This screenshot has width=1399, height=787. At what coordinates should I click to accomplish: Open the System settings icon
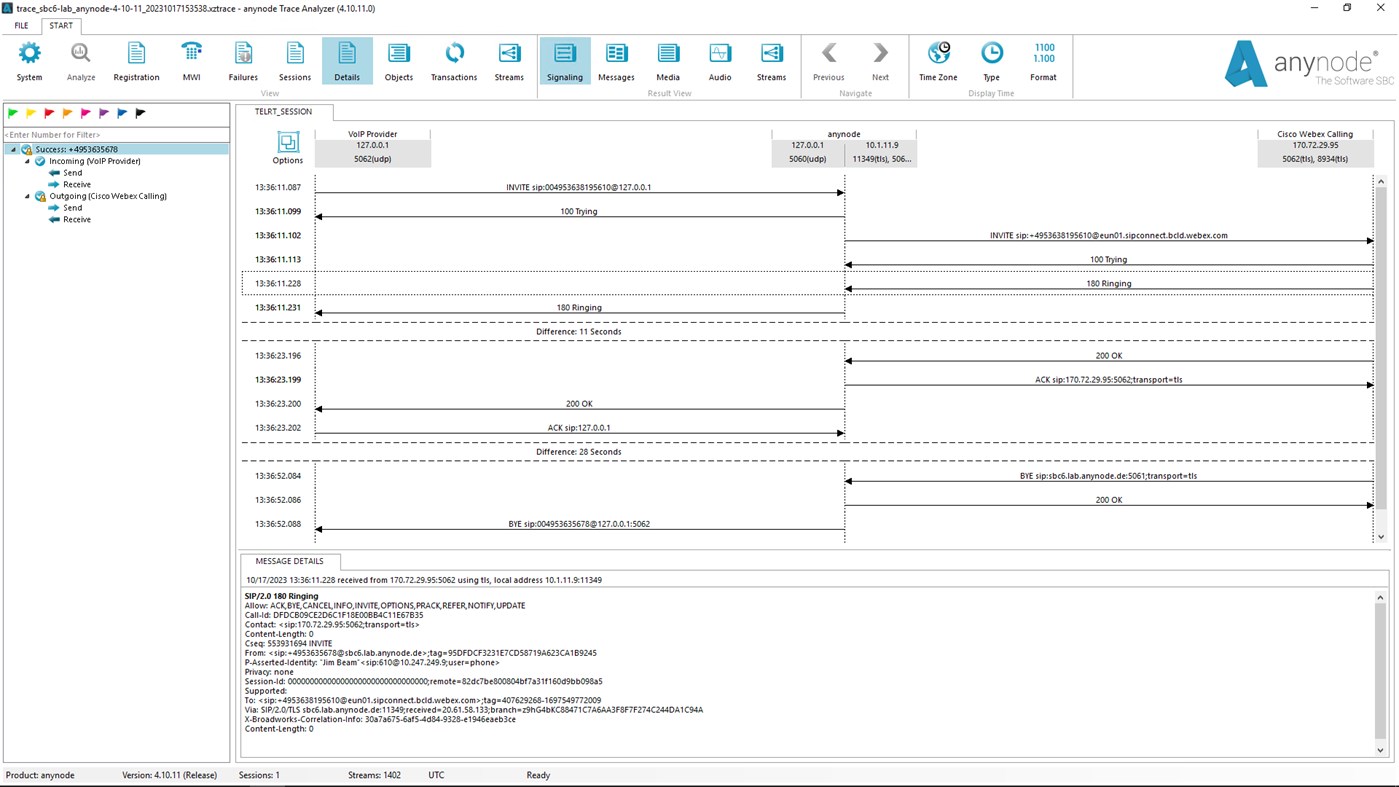point(29,60)
